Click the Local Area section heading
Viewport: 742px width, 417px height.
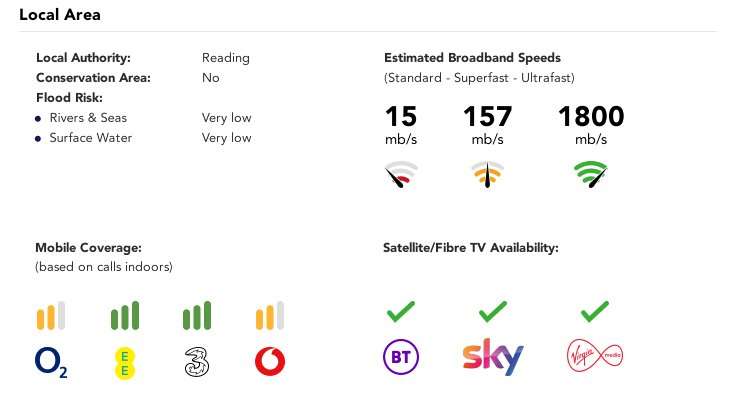(60, 15)
